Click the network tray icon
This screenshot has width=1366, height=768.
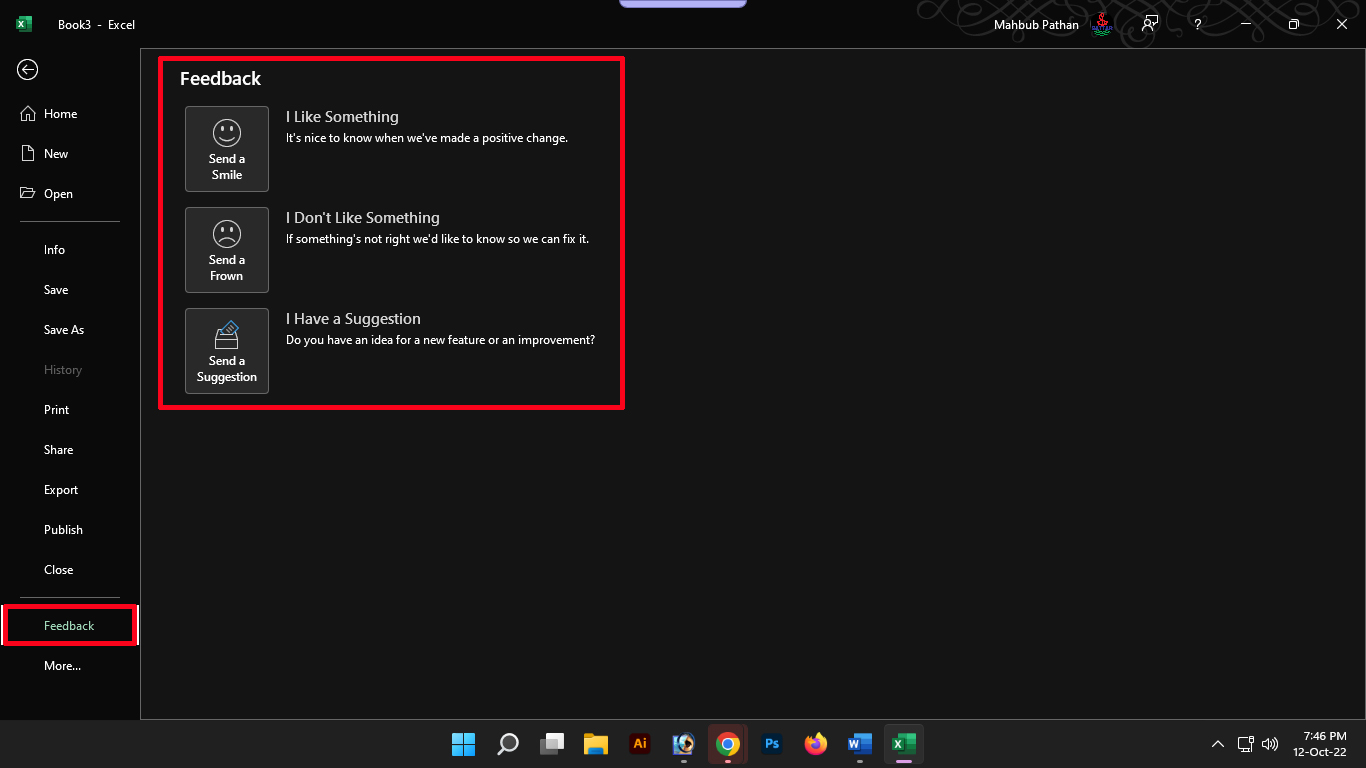[x=1245, y=744]
